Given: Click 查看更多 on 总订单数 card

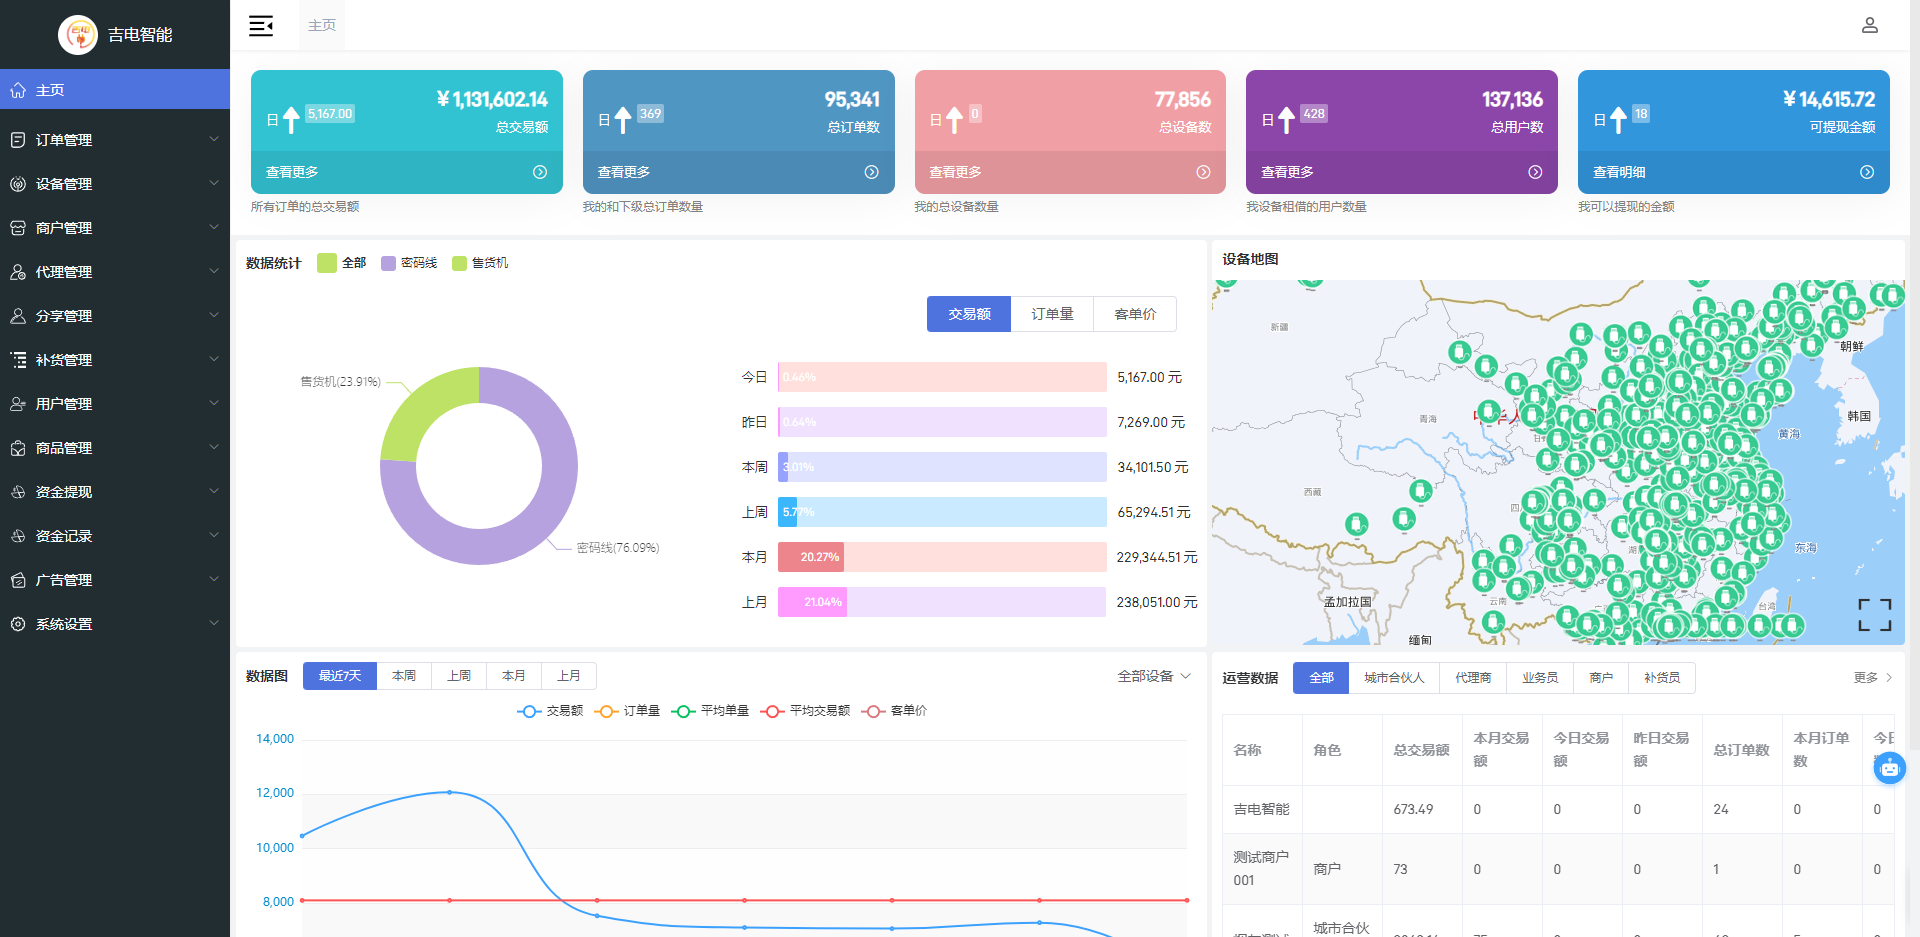Looking at the screenshot, I should pos(624,172).
